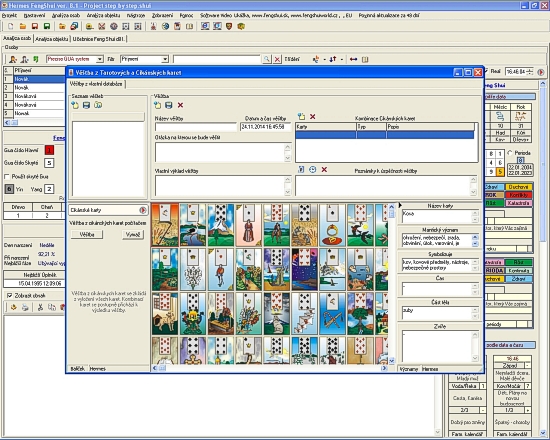Click red X icon above Karty table
Viewport: 550px width, 440px height.
click(313, 116)
